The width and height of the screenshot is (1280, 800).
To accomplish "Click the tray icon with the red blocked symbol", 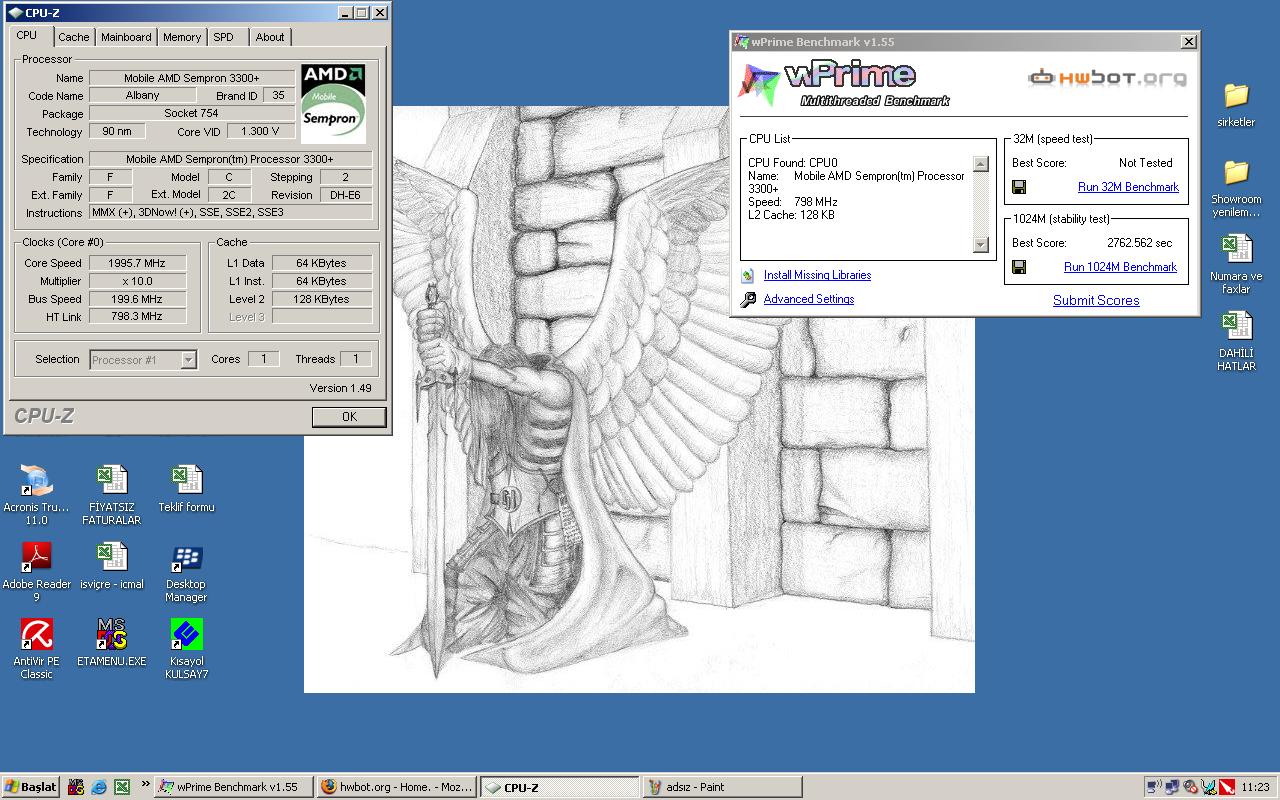I will coord(1190,787).
